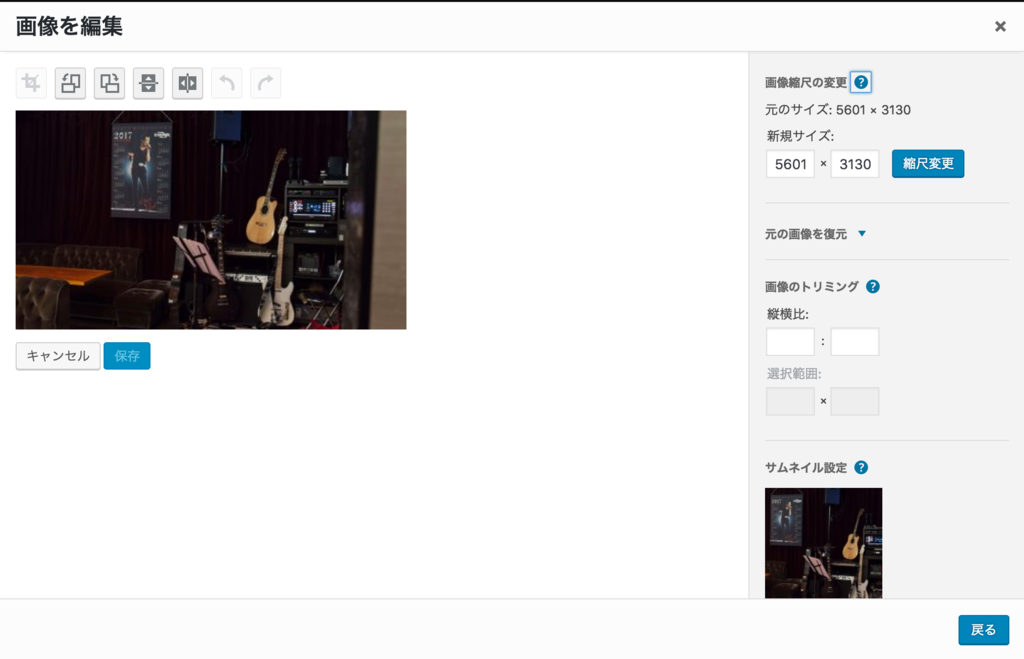The width and height of the screenshot is (1024, 659).
Task: Click the height field showing 3130
Action: 855,164
